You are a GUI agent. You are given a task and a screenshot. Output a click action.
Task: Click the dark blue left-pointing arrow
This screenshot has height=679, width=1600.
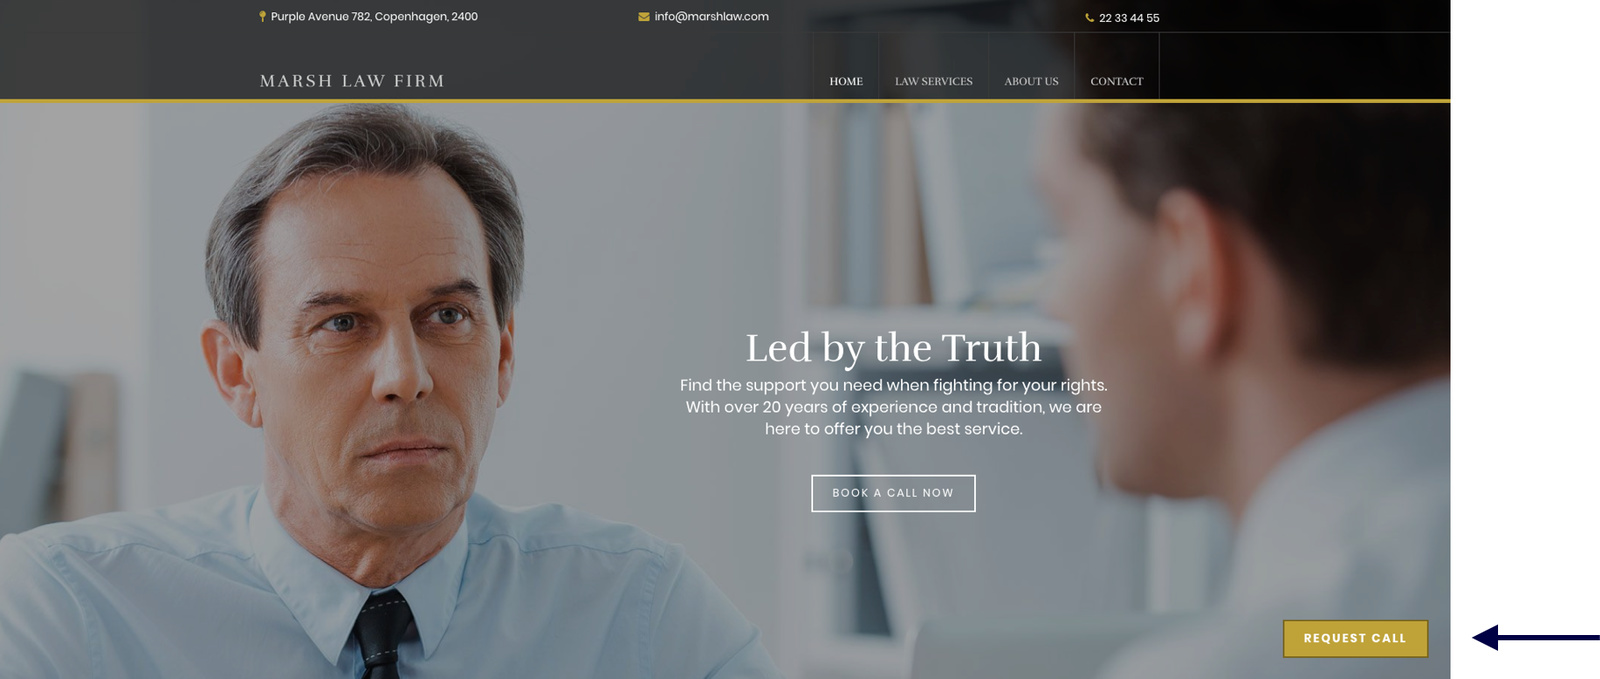click(x=1535, y=637)
